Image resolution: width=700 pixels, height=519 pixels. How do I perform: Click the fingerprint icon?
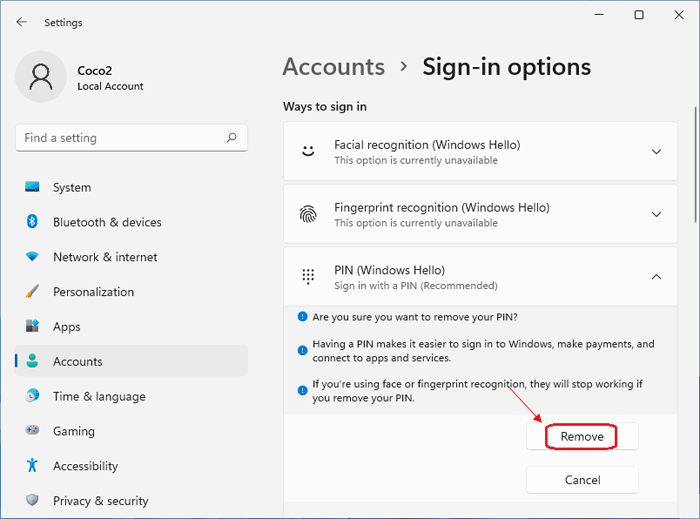coord(308,214)
